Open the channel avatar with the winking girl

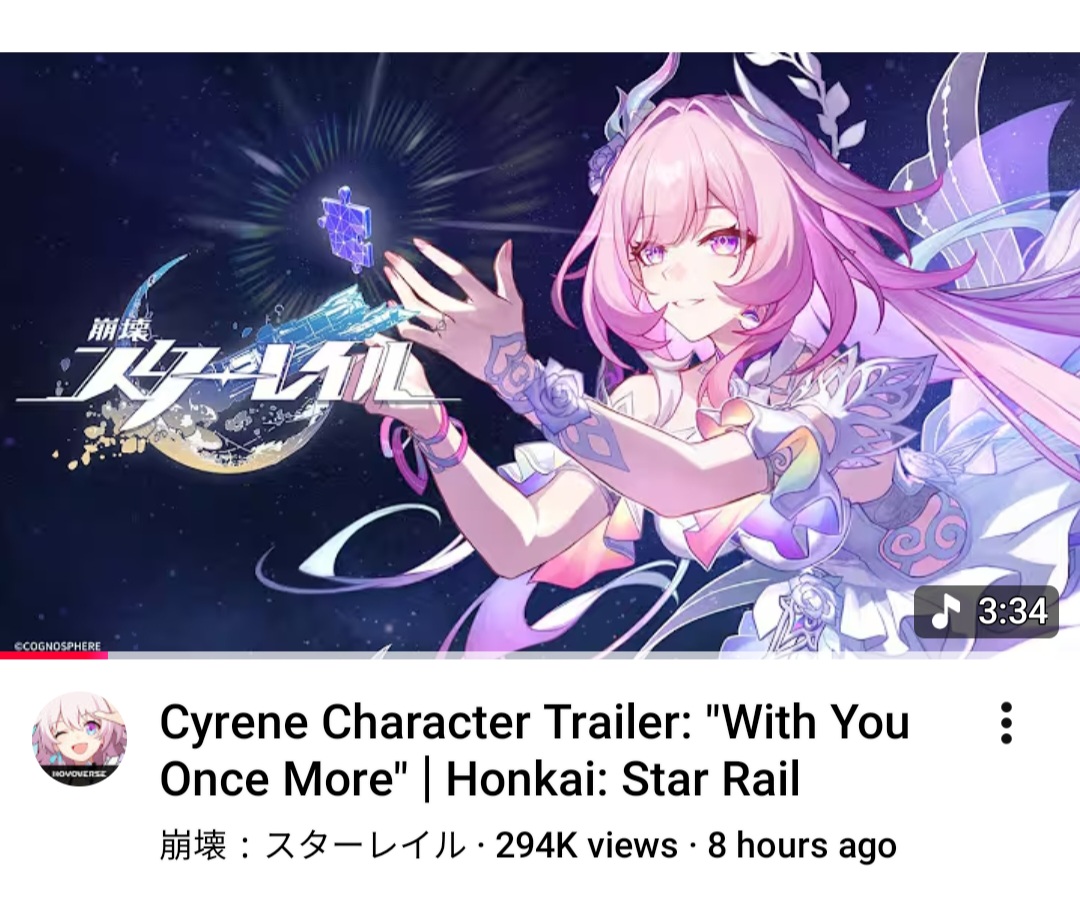point(79,740)
